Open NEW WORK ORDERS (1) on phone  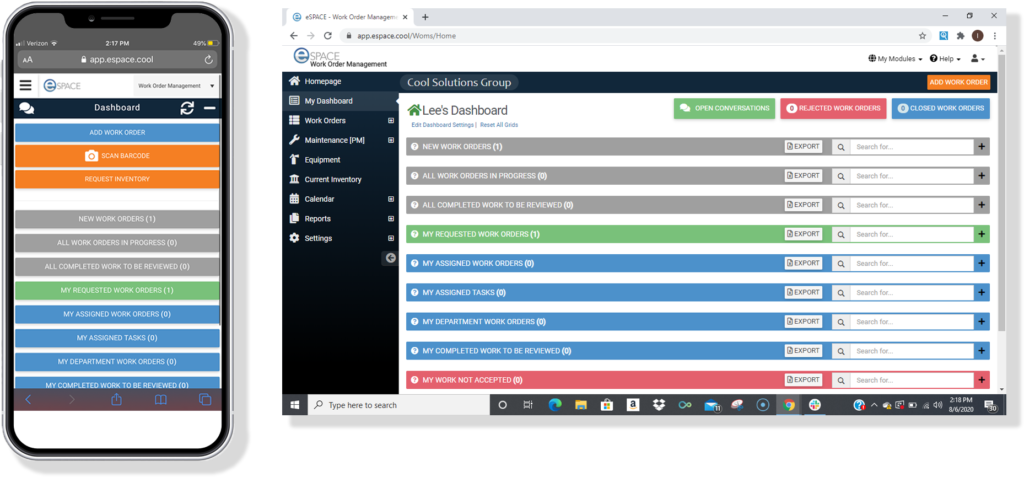pyautogui.click(x=117, y=219)
